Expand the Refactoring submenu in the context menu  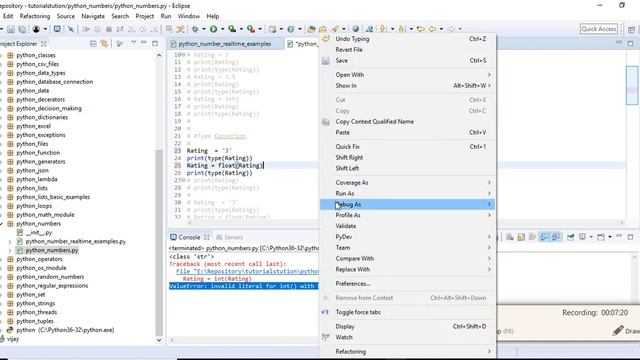pyautogui.click(x=407, y=351)
